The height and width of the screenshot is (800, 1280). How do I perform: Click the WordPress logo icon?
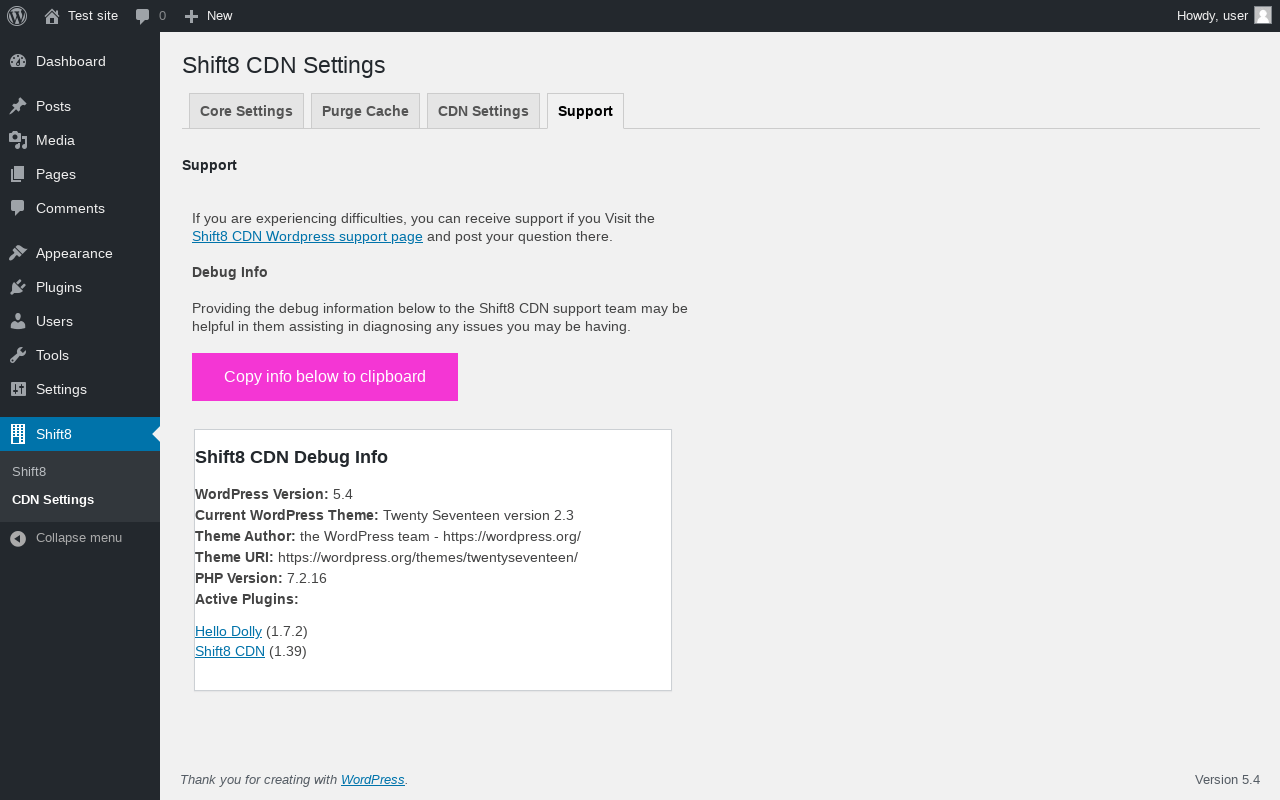coord(17,16)
